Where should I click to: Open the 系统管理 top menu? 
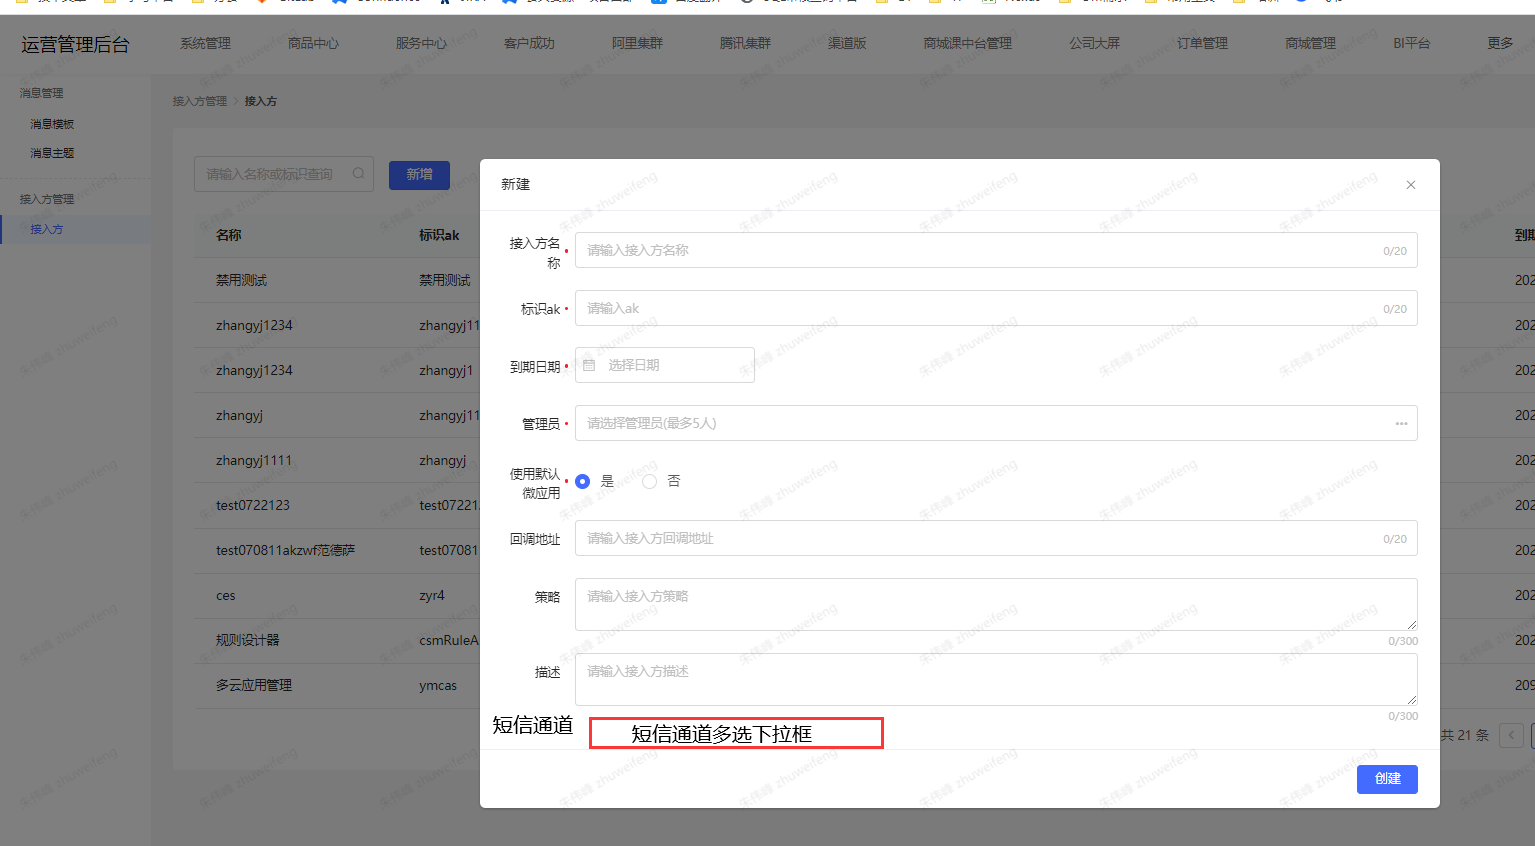click(x=205, y=43)
